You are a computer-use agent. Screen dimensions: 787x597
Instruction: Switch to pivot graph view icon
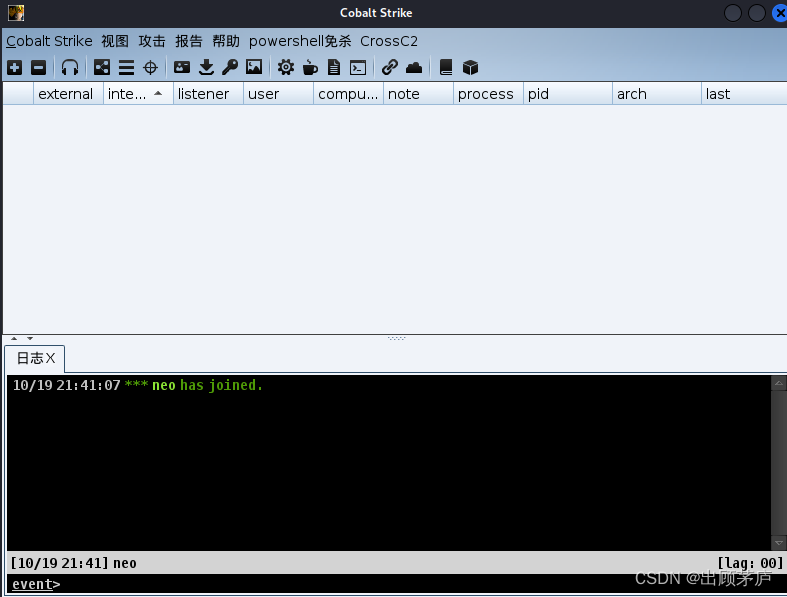coord(101,67)
